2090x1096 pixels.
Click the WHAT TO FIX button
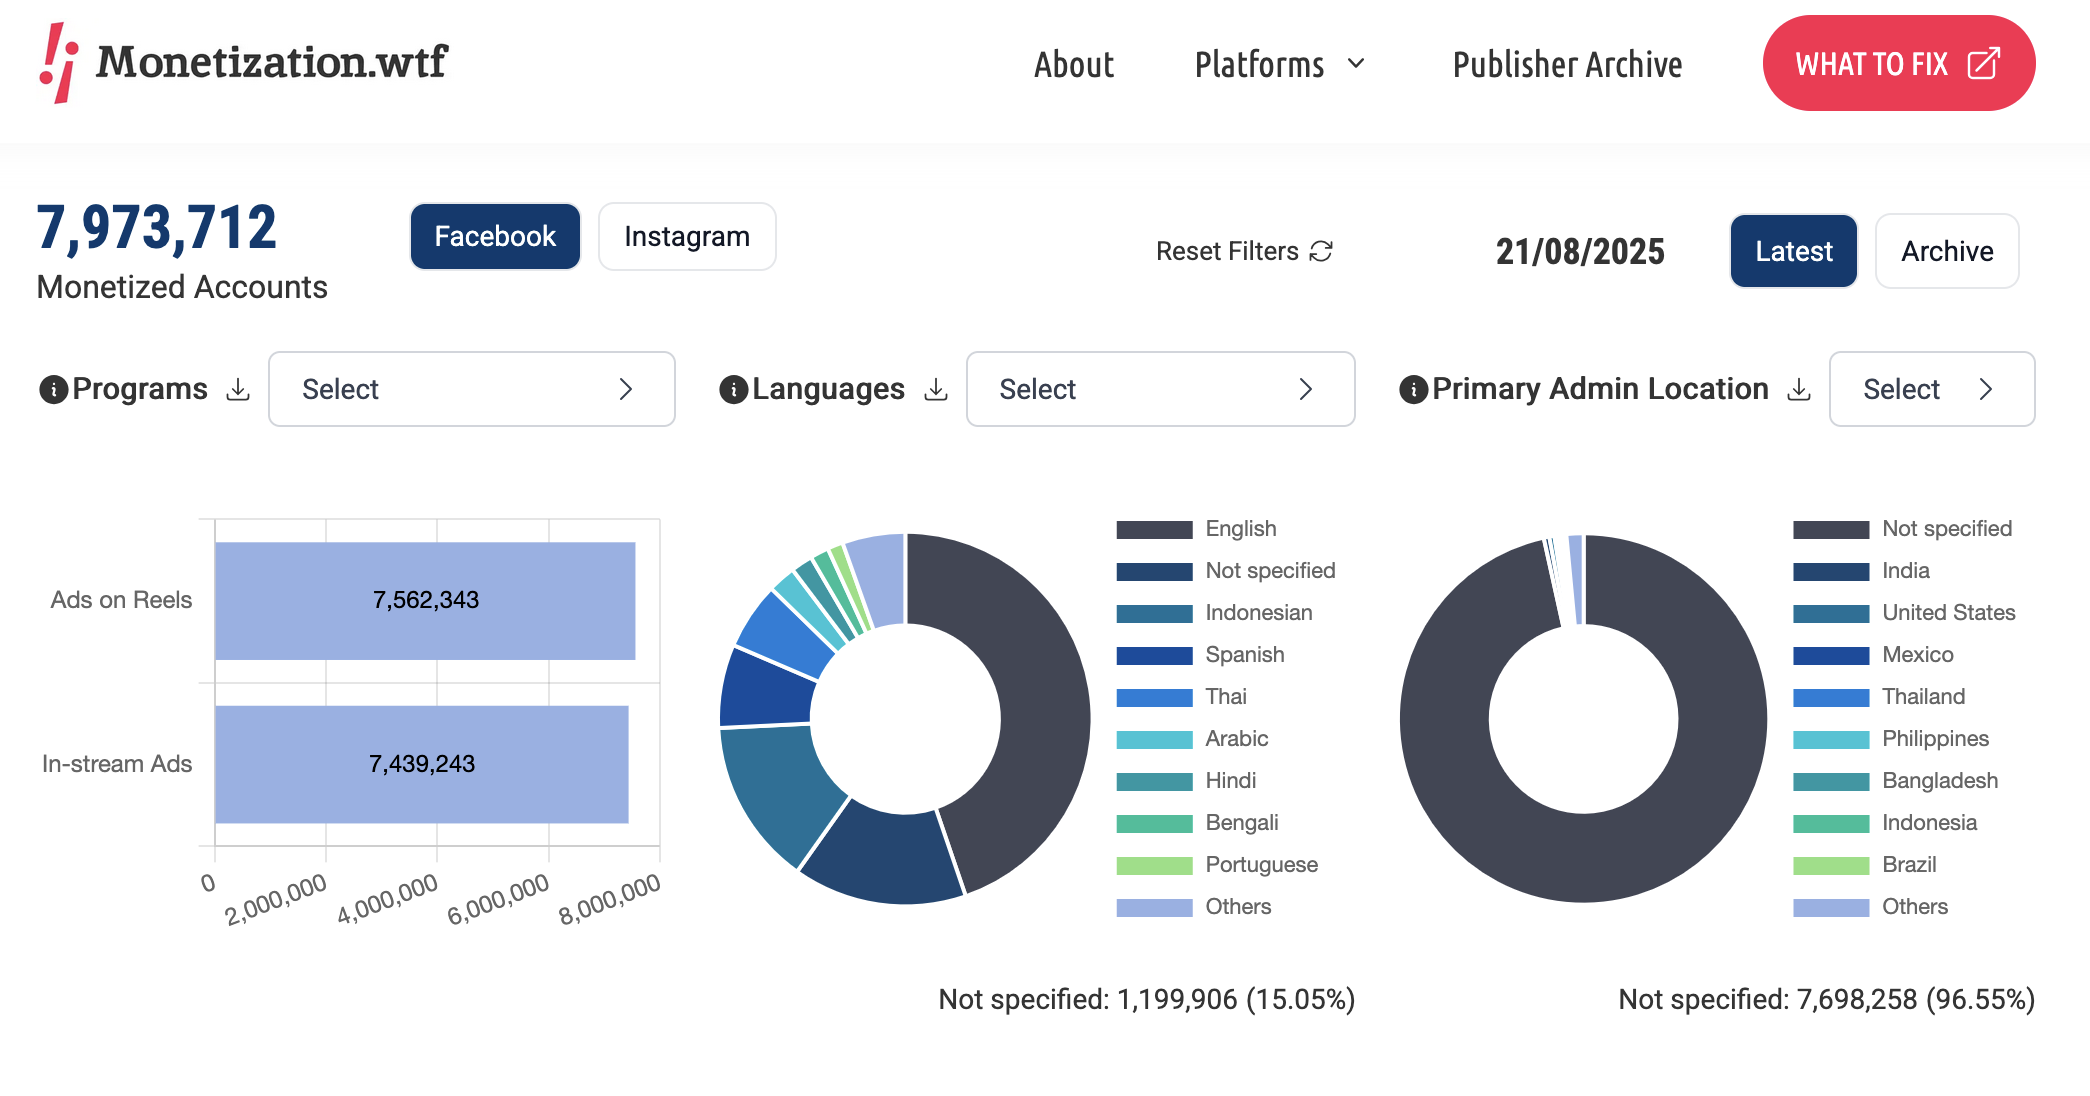point(1898,63)
